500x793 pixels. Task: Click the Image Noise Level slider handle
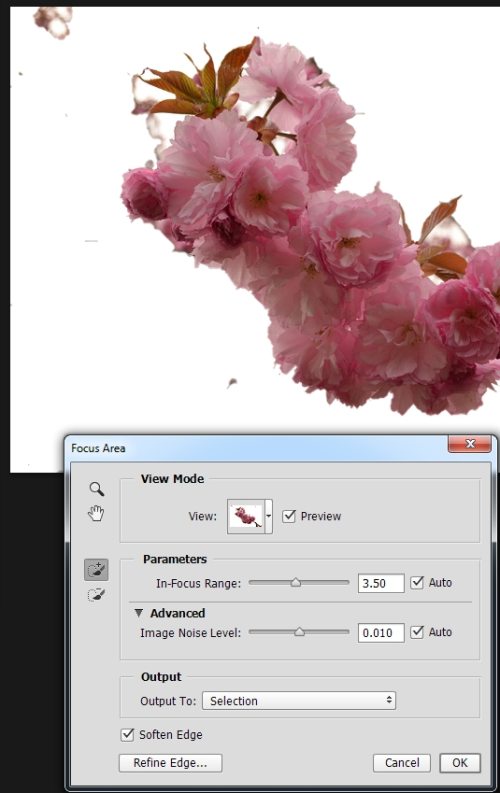pos(299,632)
